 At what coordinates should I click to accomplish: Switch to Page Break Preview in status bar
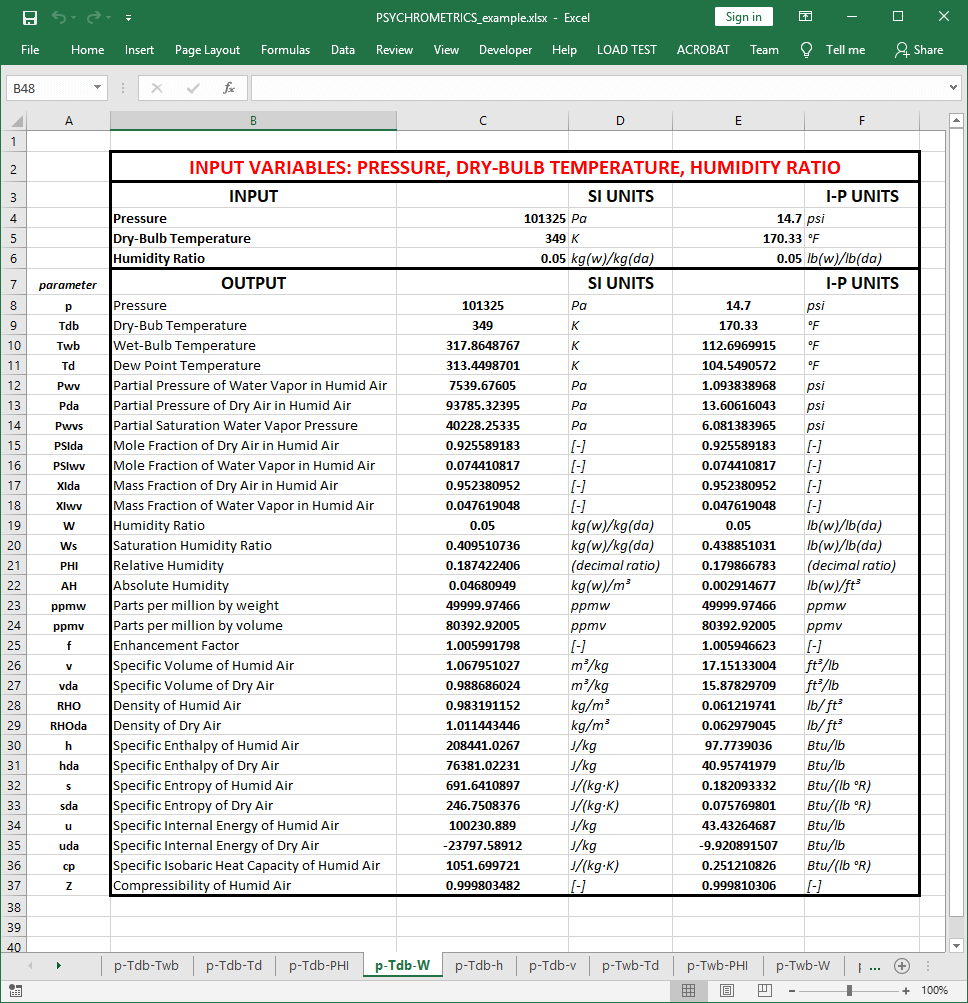pyautogui.click(x=762, y=990)
